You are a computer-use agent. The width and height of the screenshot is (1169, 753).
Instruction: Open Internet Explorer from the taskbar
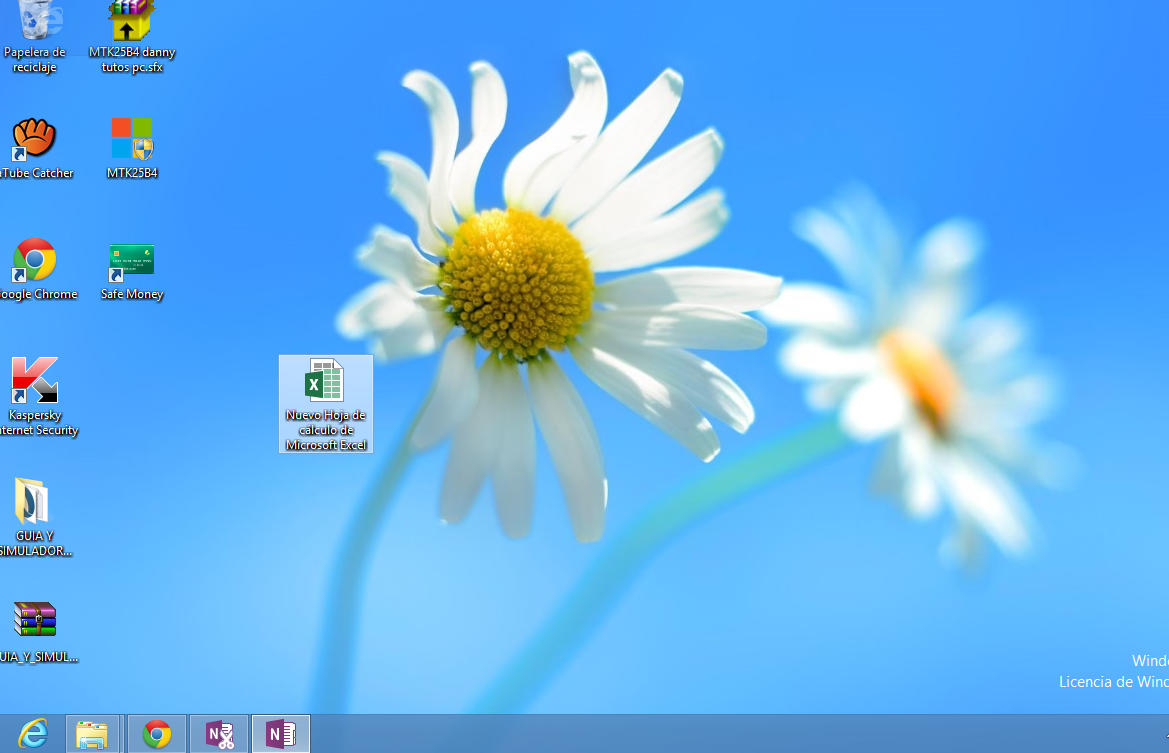pos(33,734)
